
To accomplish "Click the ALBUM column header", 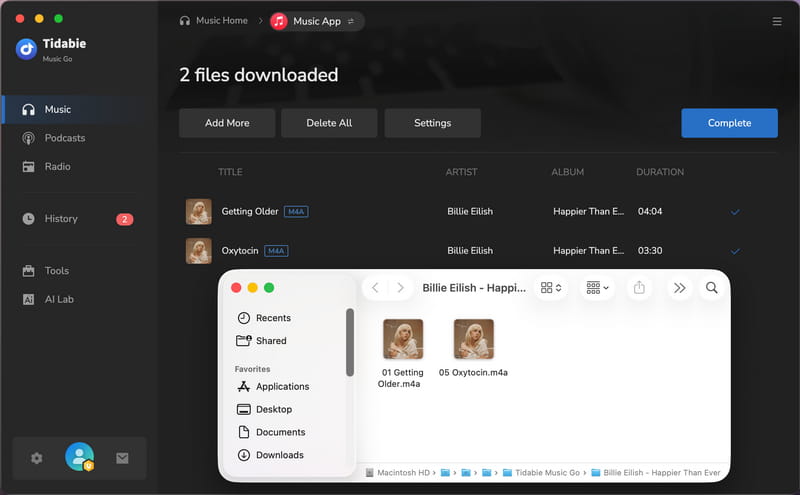I will tap(567, 172).
